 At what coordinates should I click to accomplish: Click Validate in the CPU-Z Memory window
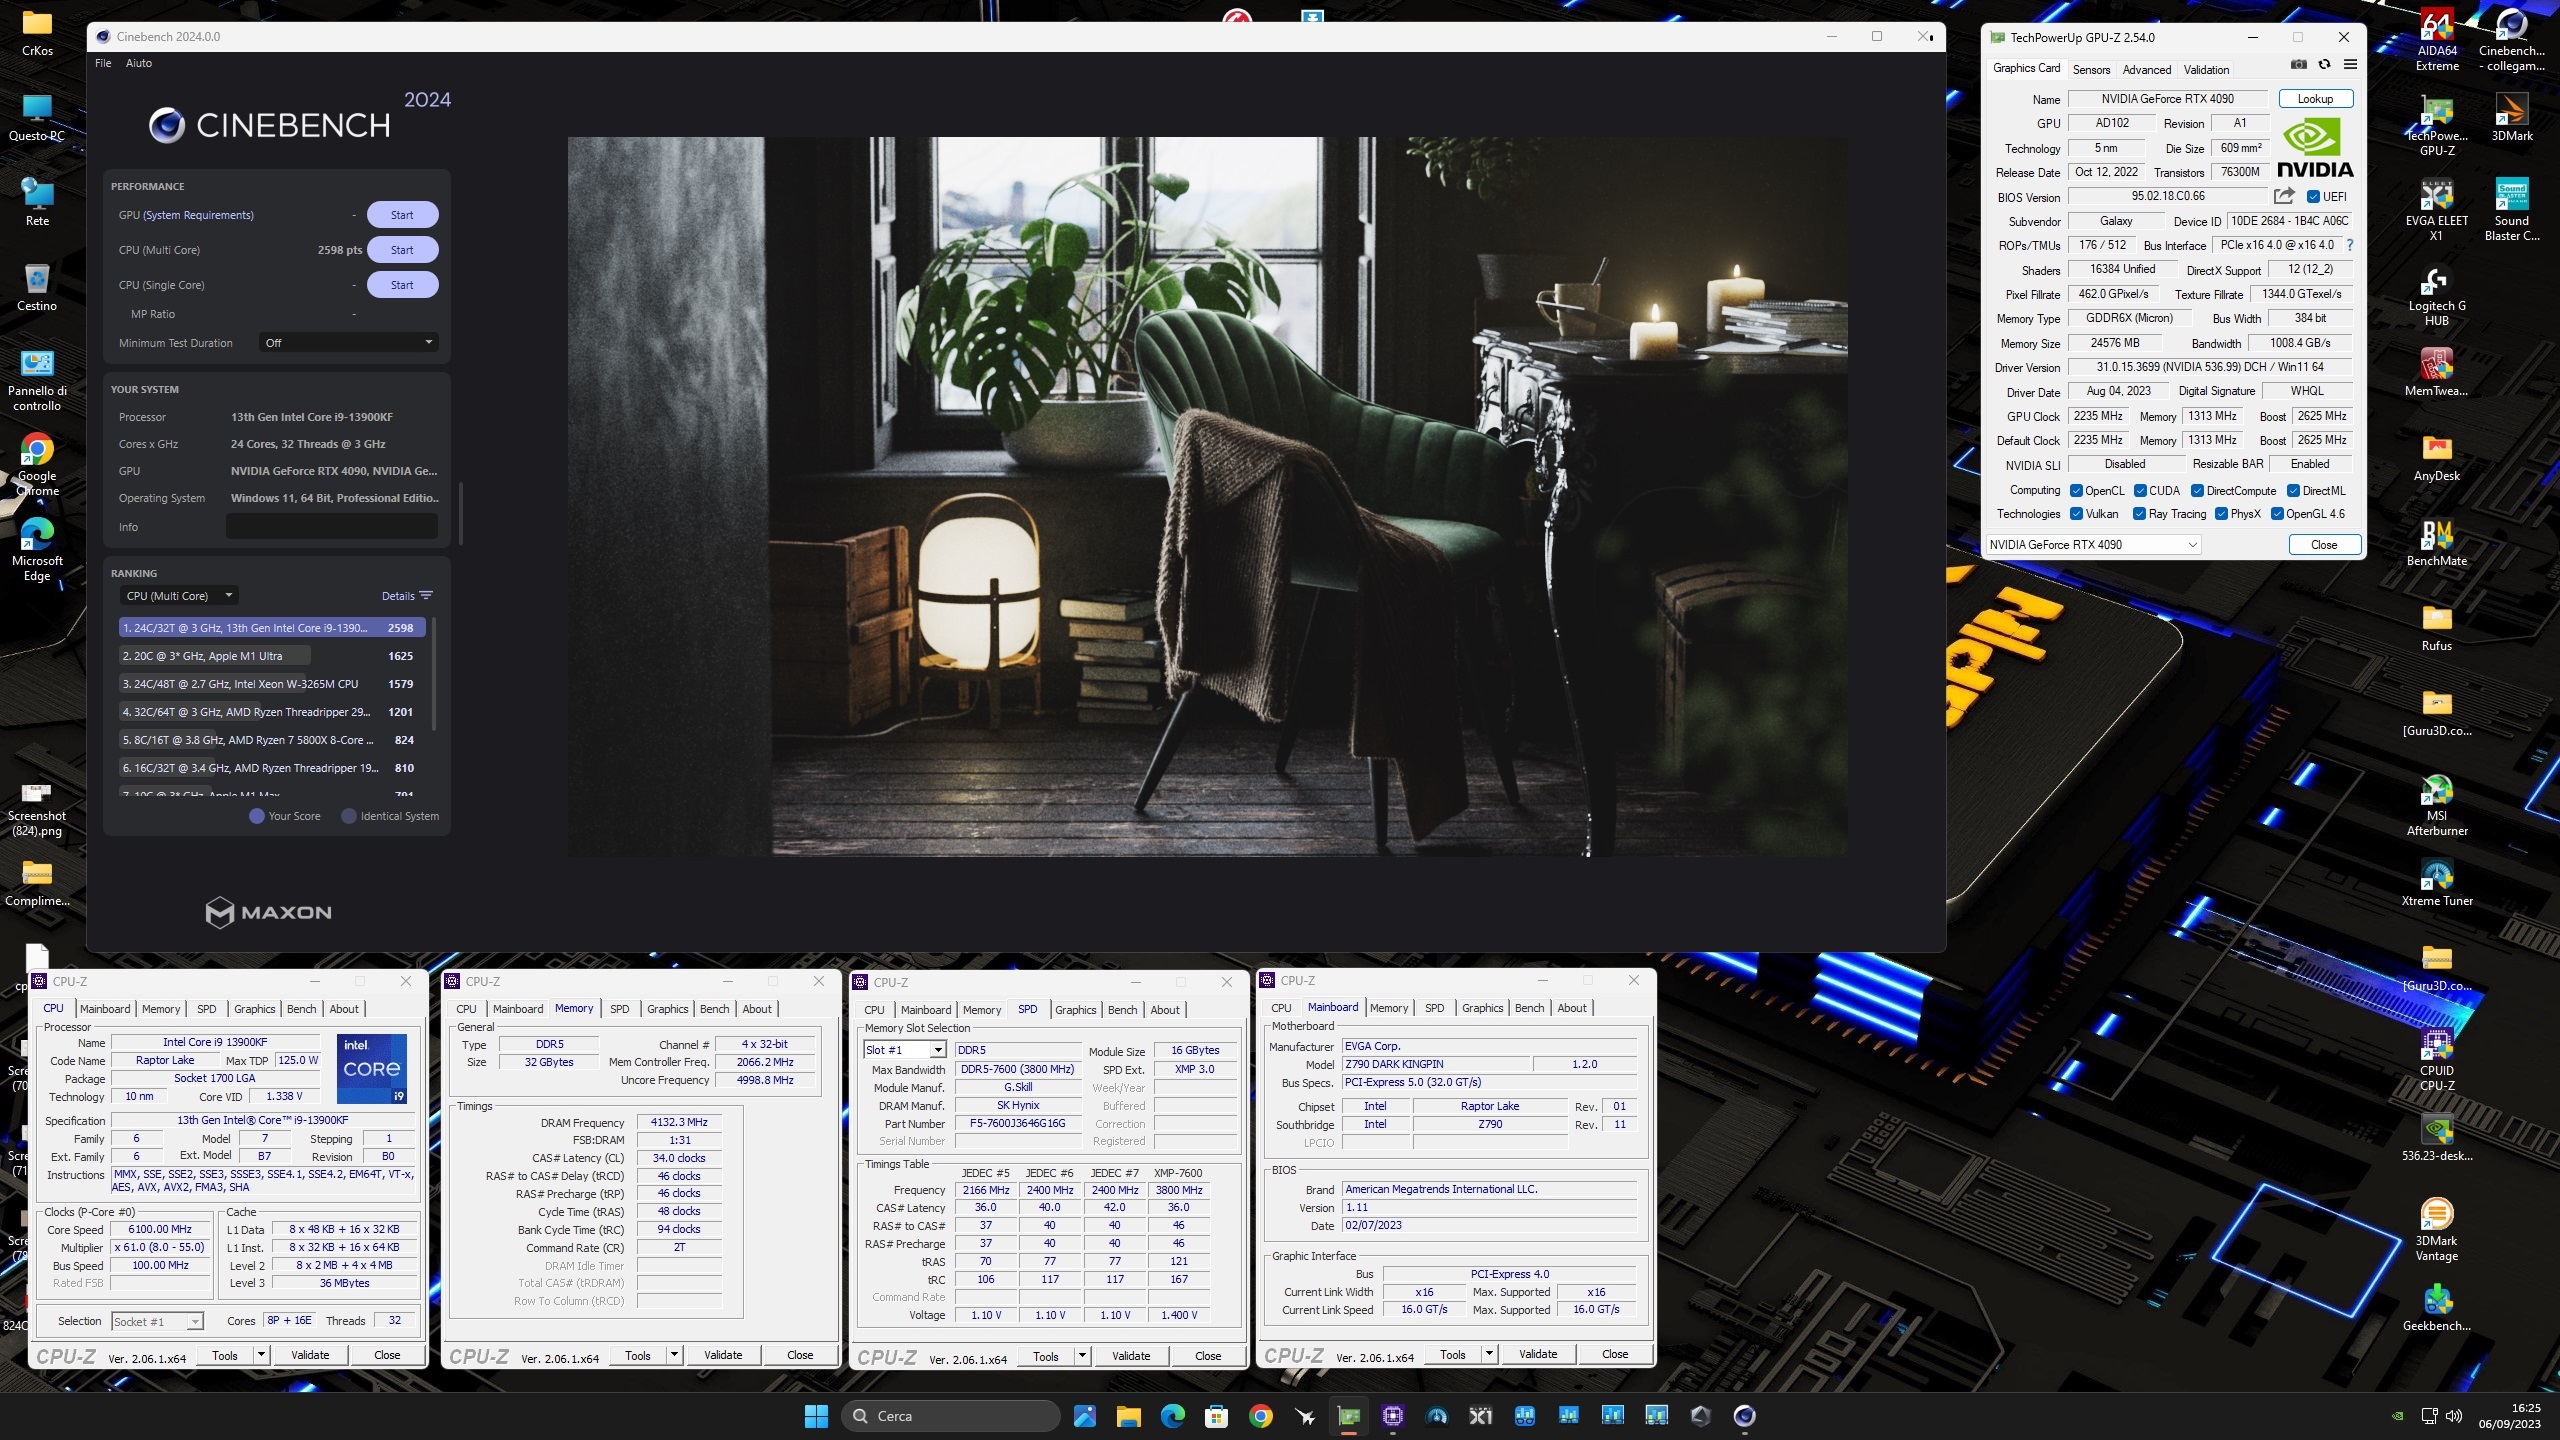pos(723,1355)
